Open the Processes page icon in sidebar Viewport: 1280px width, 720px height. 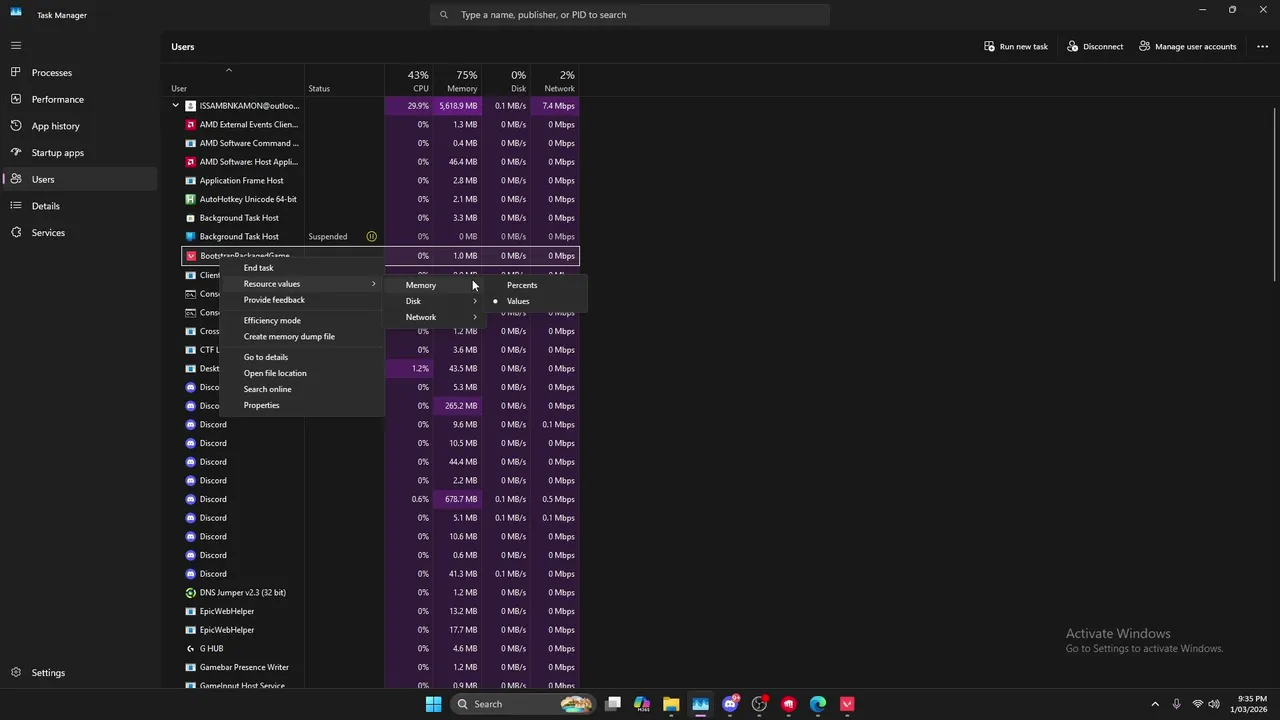tap(16, 72)
